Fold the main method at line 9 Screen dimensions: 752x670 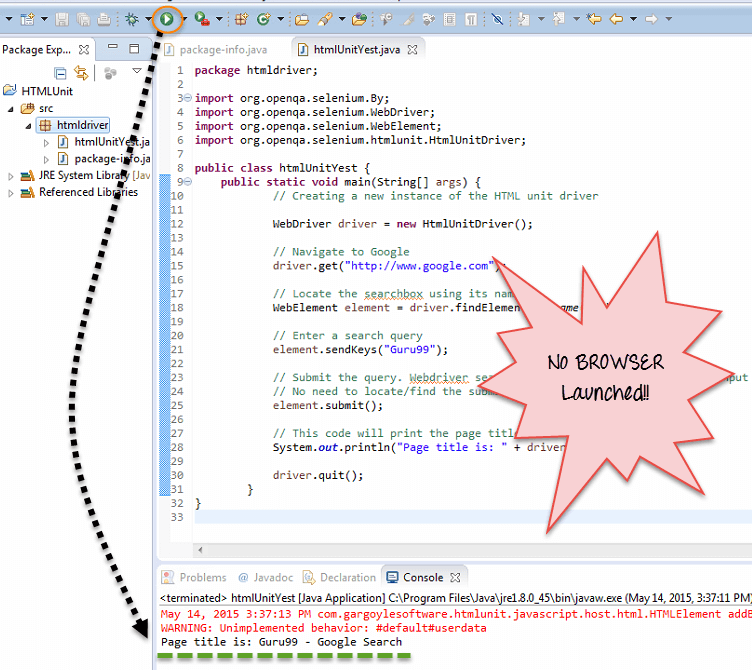tap(189, 182)
